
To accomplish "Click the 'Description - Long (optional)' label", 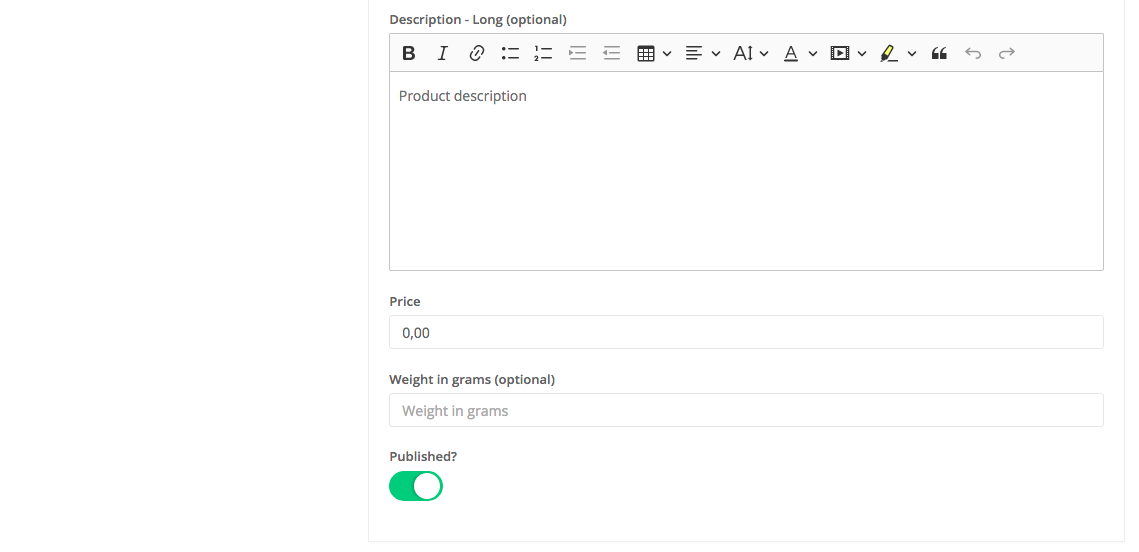I will click(x=478, y=20).
